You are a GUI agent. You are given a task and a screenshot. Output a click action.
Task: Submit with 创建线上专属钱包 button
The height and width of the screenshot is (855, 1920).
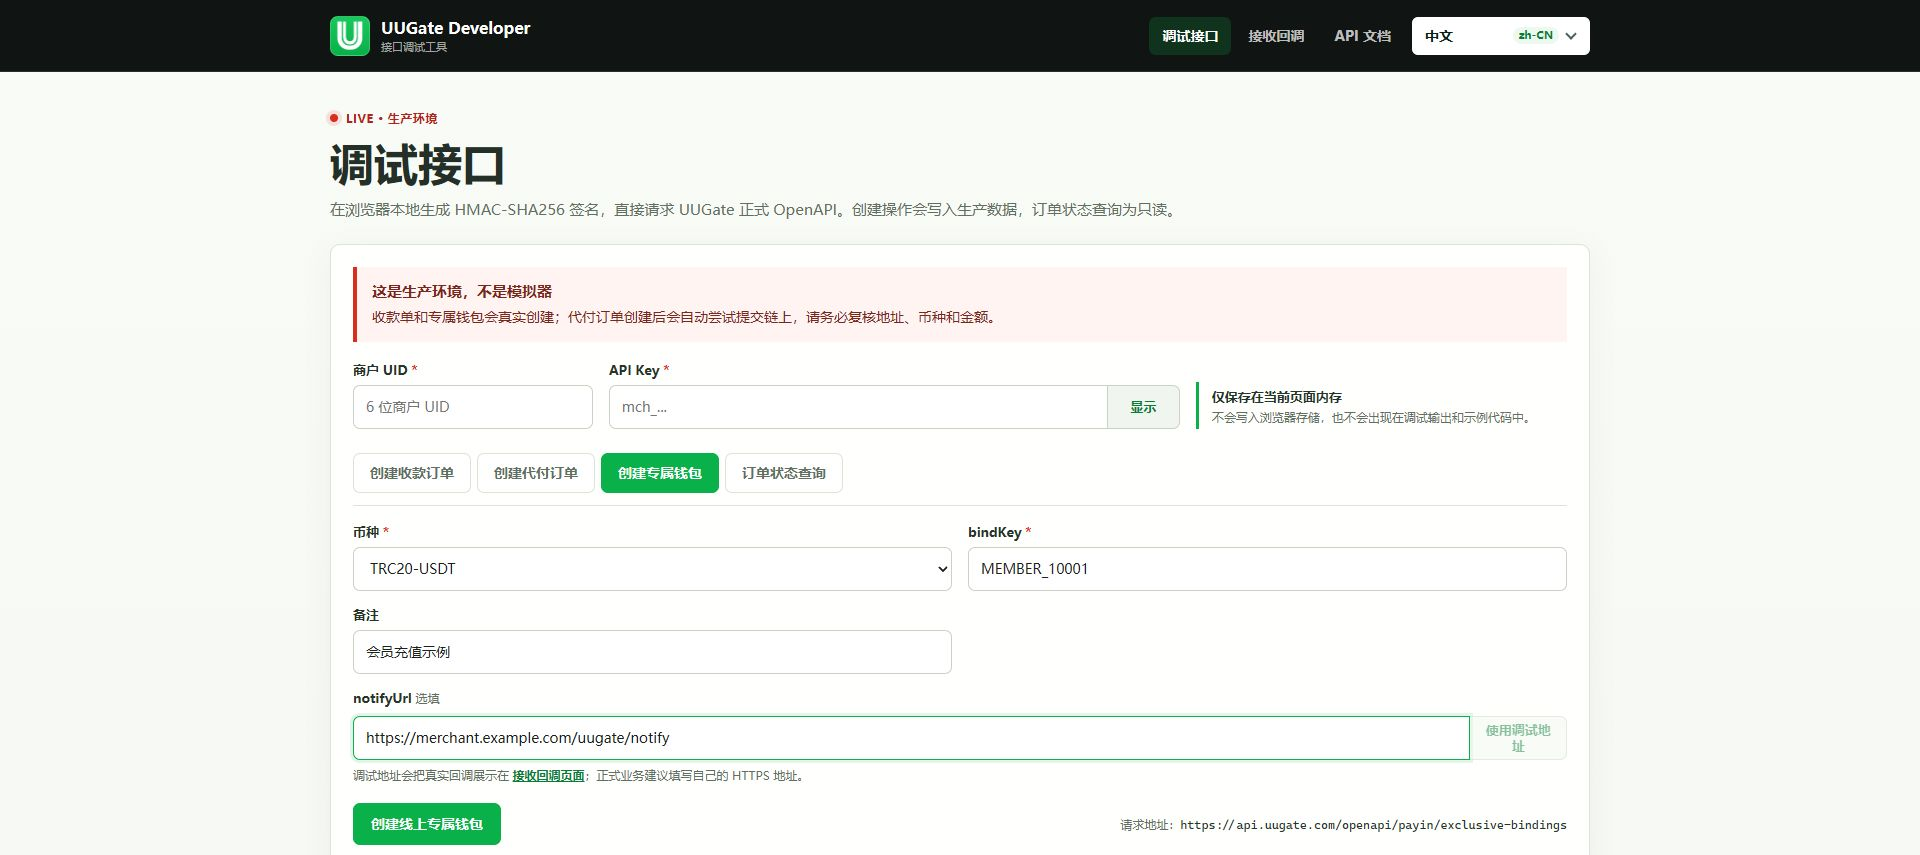tap(427, 824)
